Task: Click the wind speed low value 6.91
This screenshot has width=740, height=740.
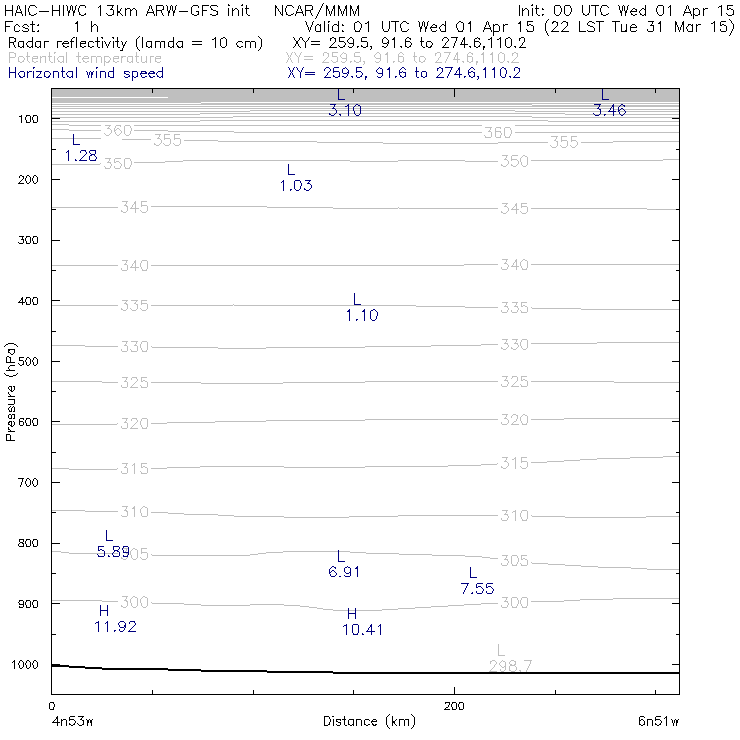Action: pyautogui.click(x=344, y=572)
